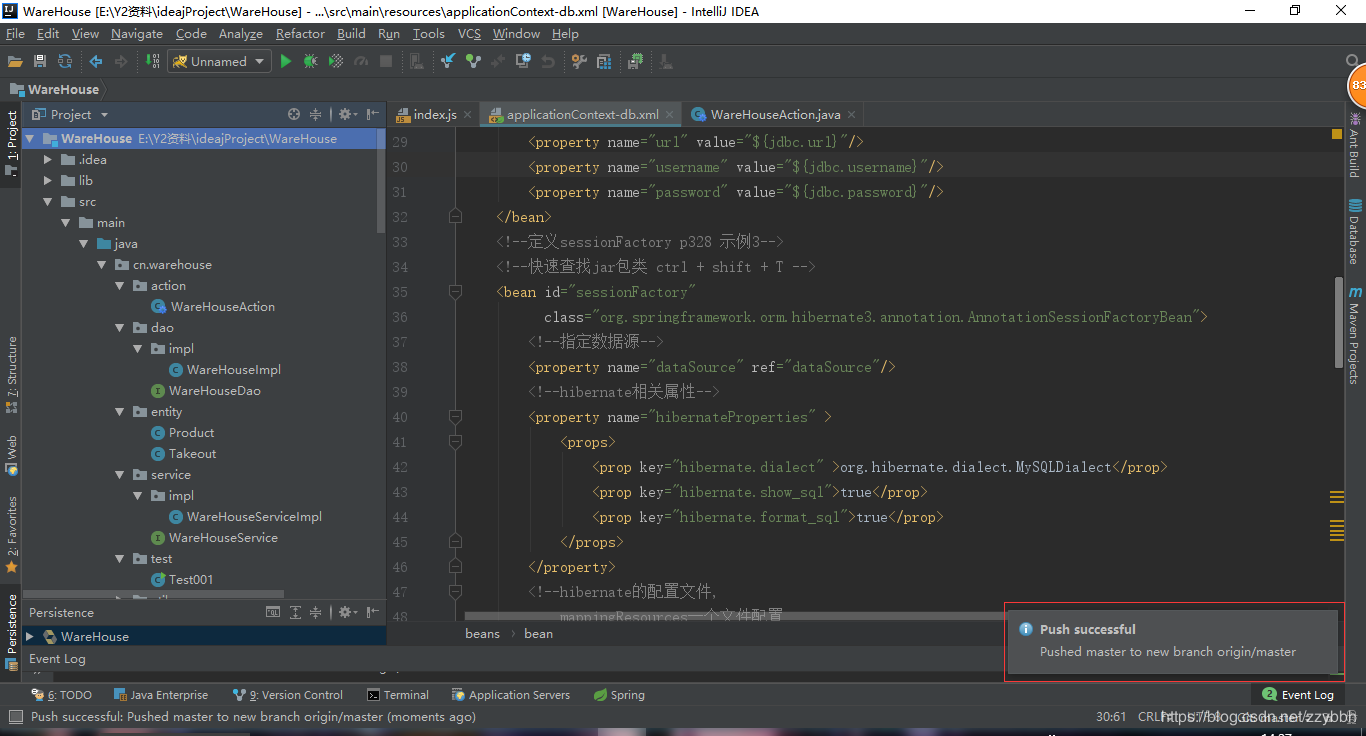Click the VCS Update Project icon
The width and height of the screenshot is (1366, 736).
coord(447,61)
